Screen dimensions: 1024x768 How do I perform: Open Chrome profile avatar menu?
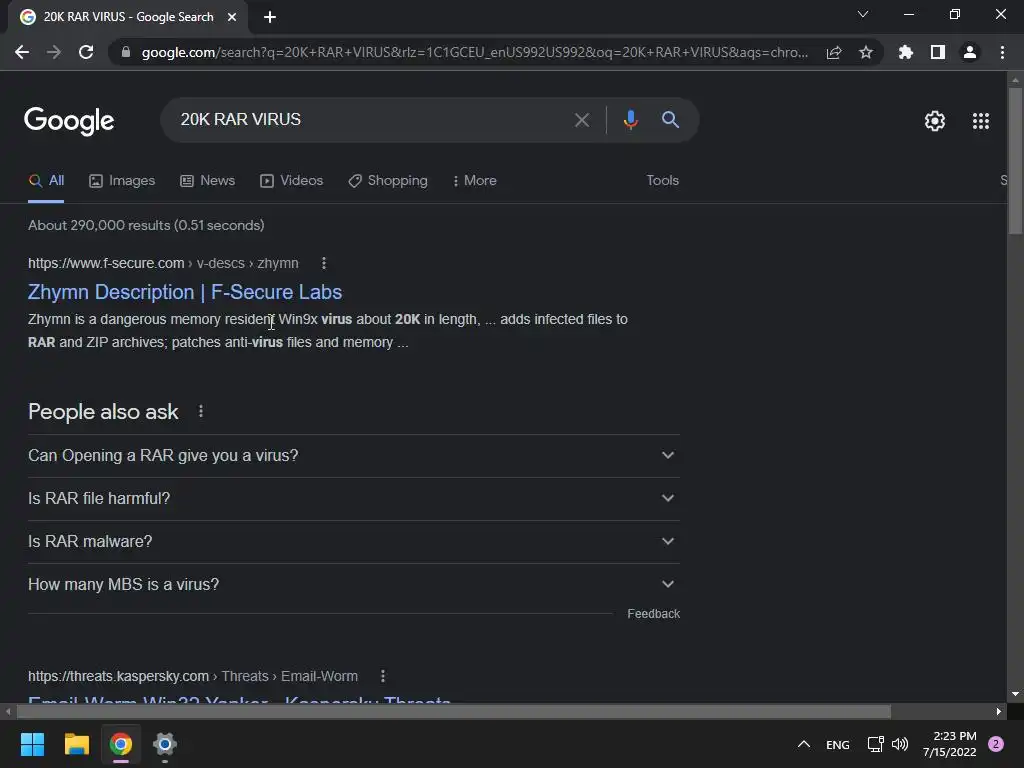point(970,52)
